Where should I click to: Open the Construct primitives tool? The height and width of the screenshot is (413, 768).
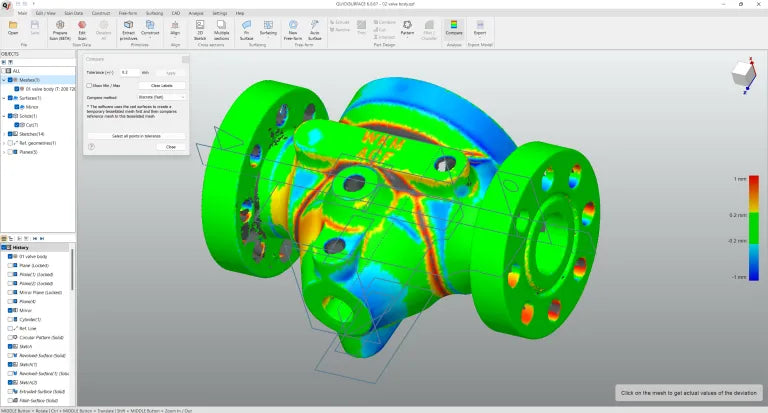pyautogui.click(x=150, y=28)
